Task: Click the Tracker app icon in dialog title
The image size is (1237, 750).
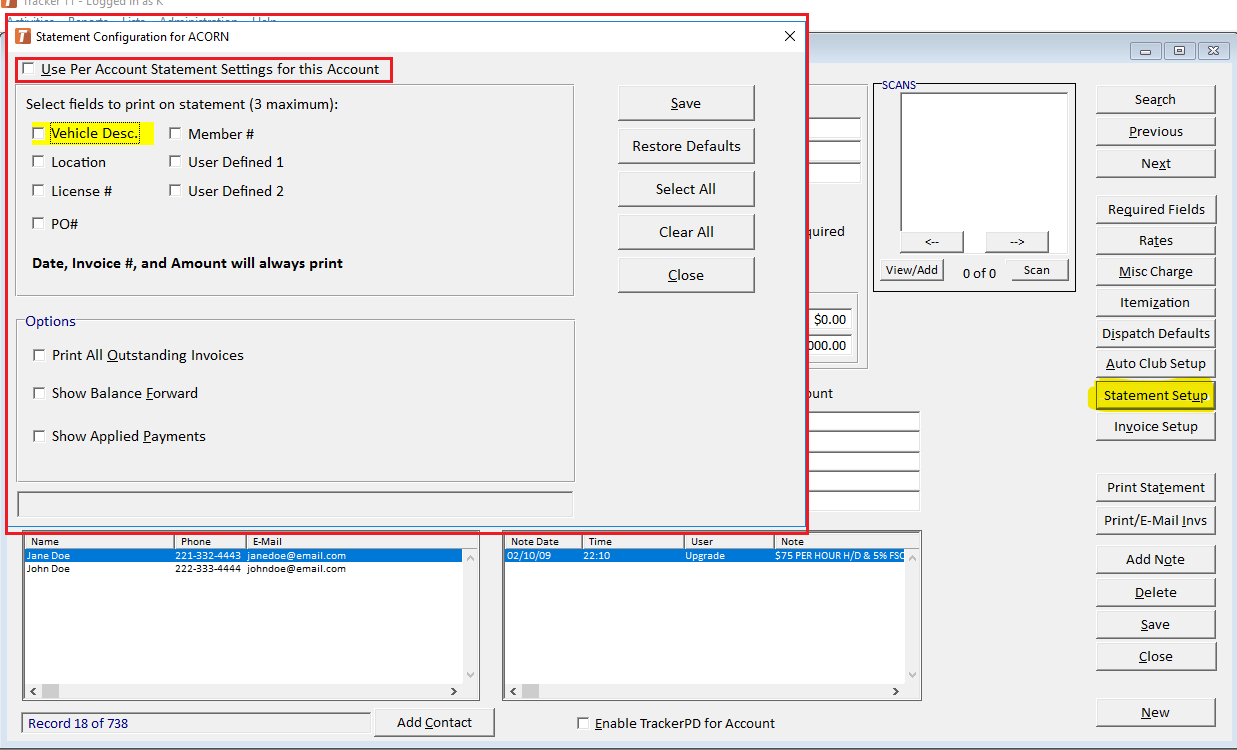Action: [x=23, y=36]
